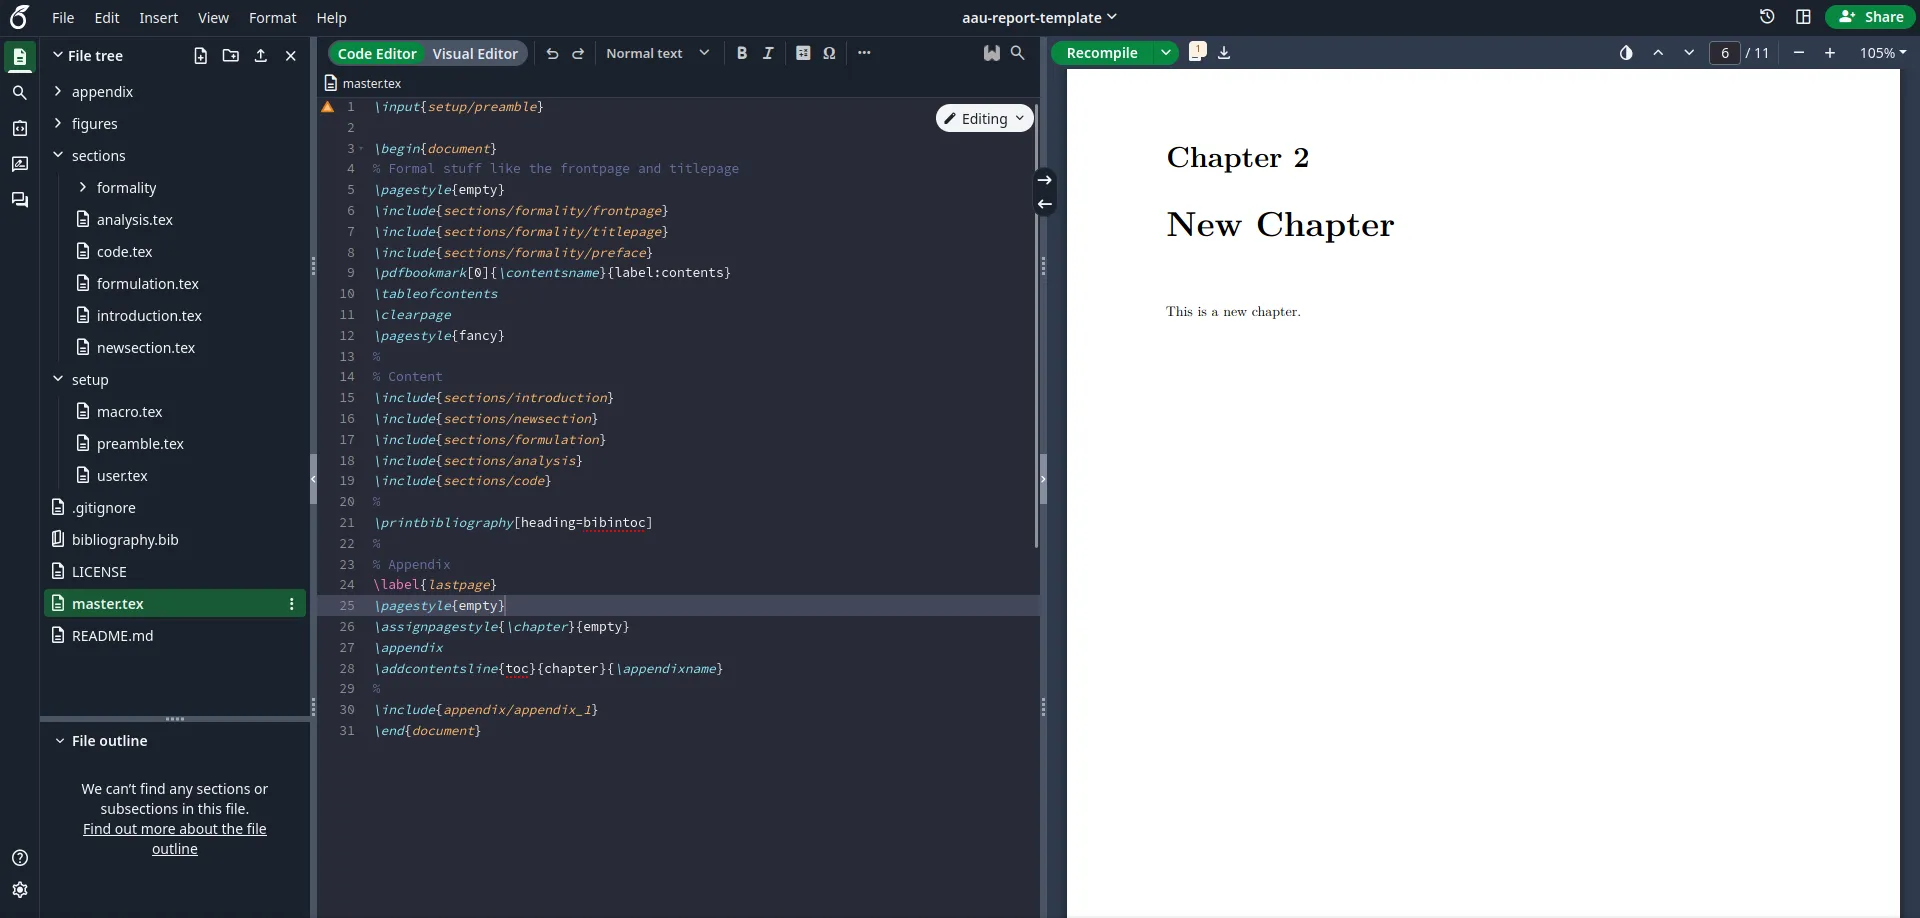
Task: Click the PDF page number field
Action: point(1727,53)
